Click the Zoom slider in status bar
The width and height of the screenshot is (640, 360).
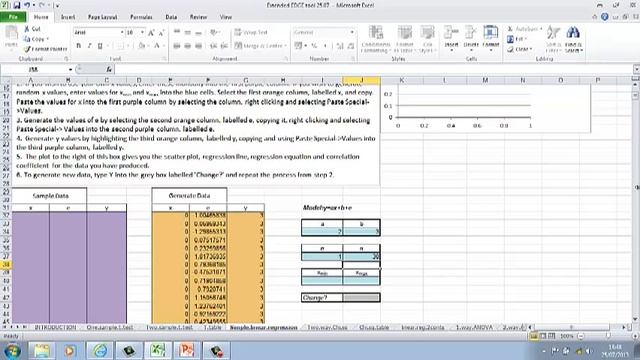[607, 336]
